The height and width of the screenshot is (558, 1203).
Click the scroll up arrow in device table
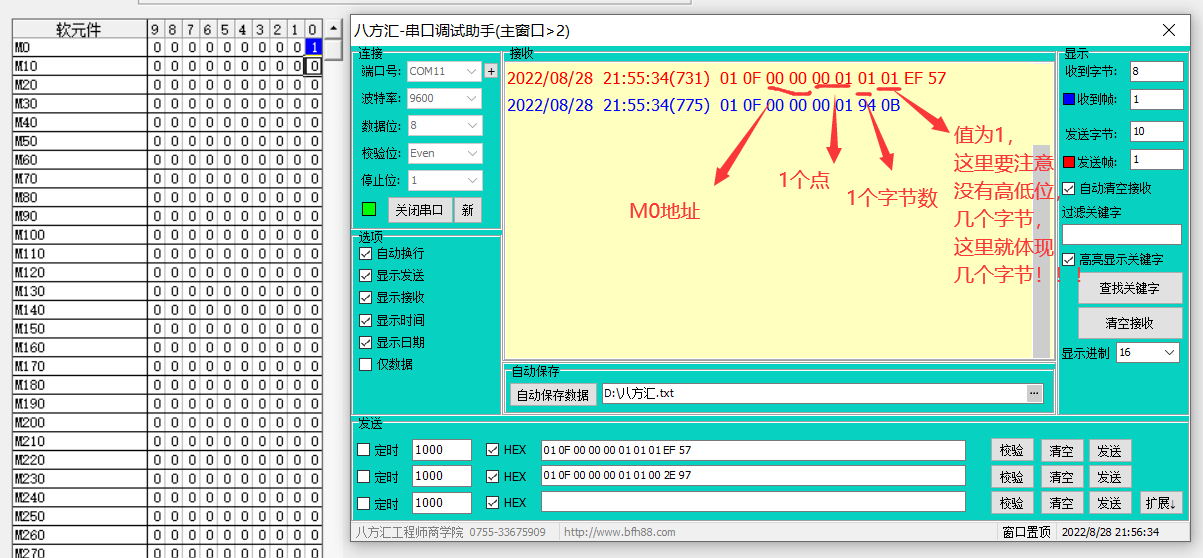pyautogui.click(x=334, y=29)
